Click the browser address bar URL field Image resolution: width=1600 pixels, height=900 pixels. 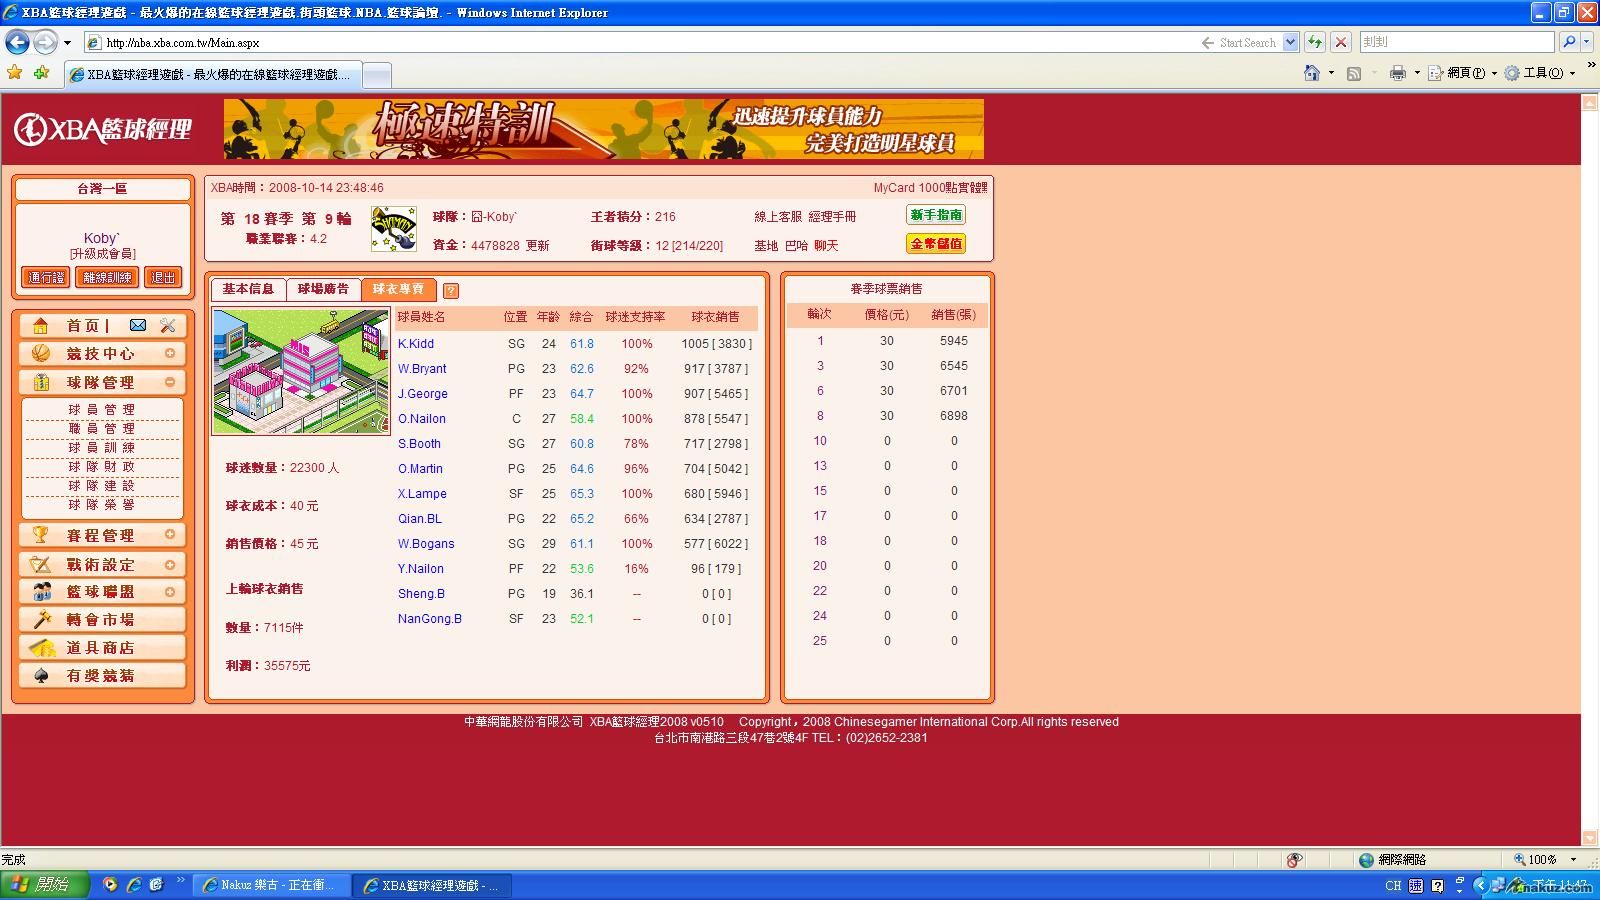pos(640,43)
